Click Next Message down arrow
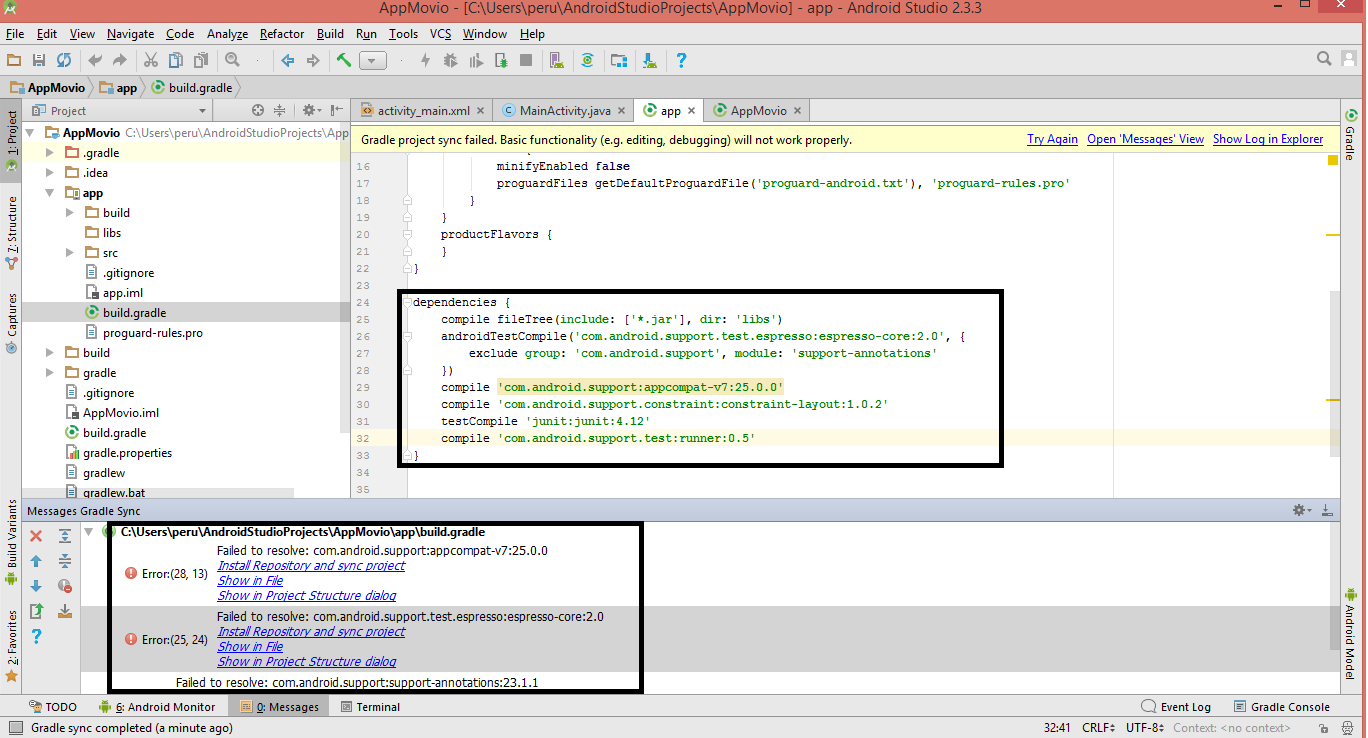 [x=36, y=586]
